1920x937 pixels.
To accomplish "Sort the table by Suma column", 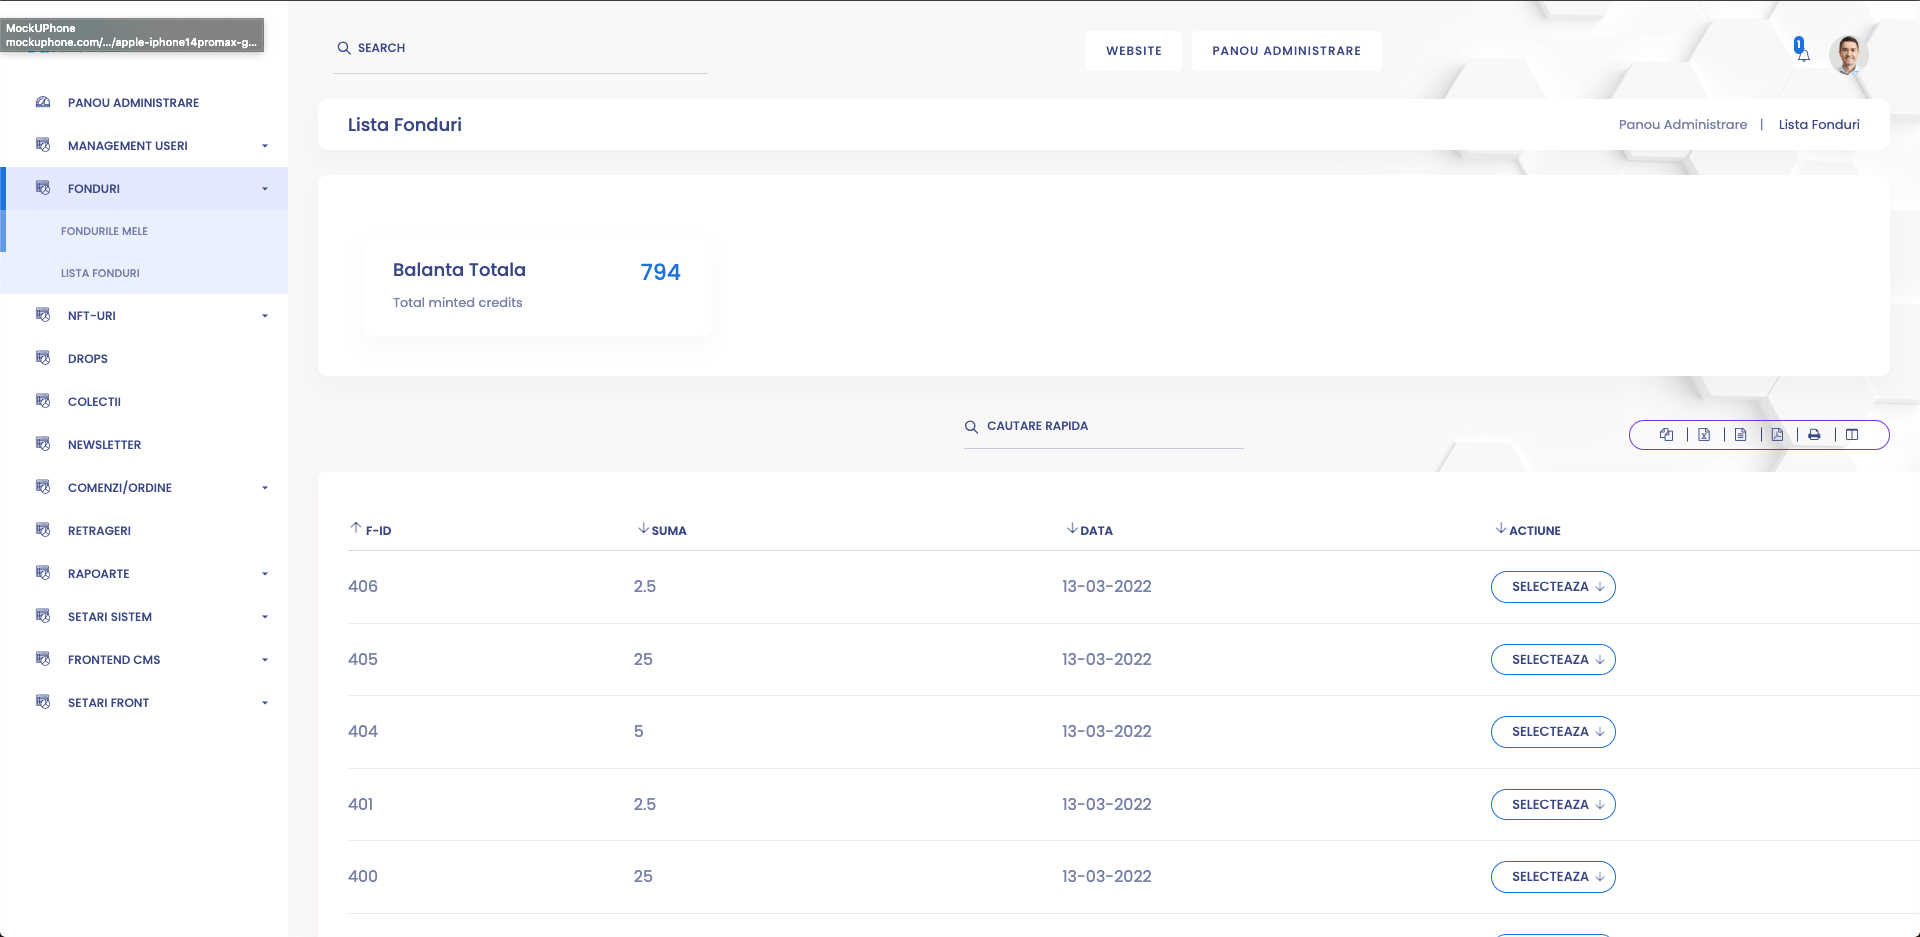I will click(x=662, y=530).
